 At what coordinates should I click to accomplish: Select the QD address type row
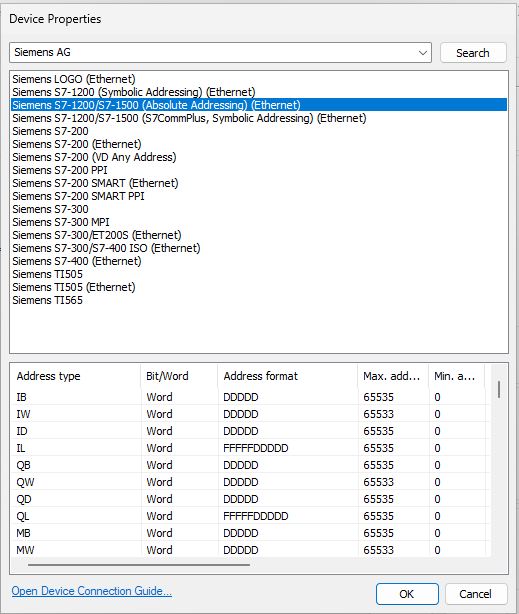(251, 499)
